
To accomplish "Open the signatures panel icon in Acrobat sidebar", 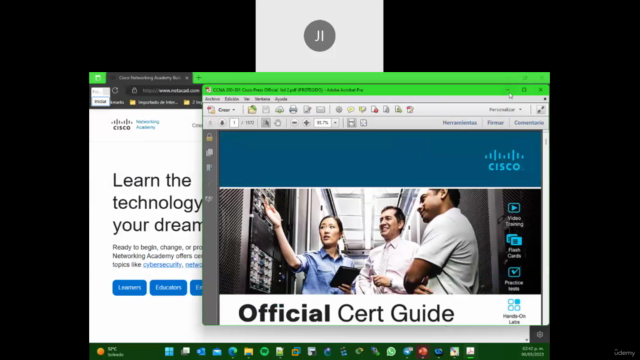I will pyautogui.click(x=209, y=199).
